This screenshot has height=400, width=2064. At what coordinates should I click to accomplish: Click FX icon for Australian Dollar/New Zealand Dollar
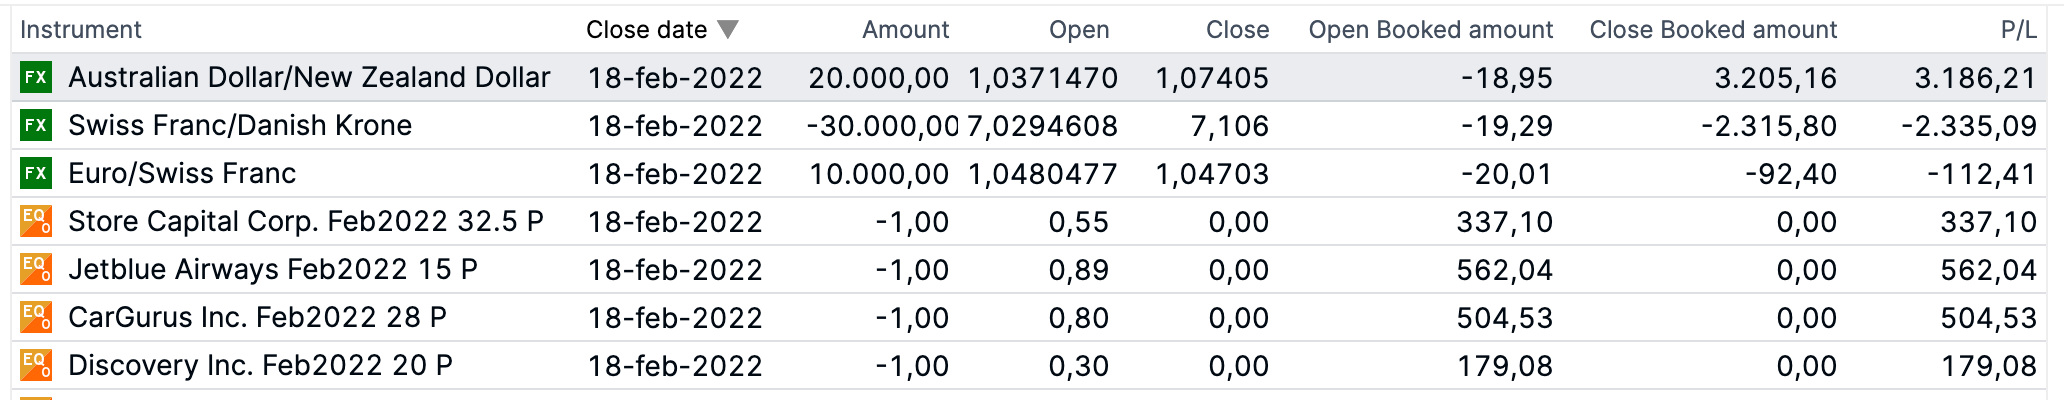tap(36, 77)
